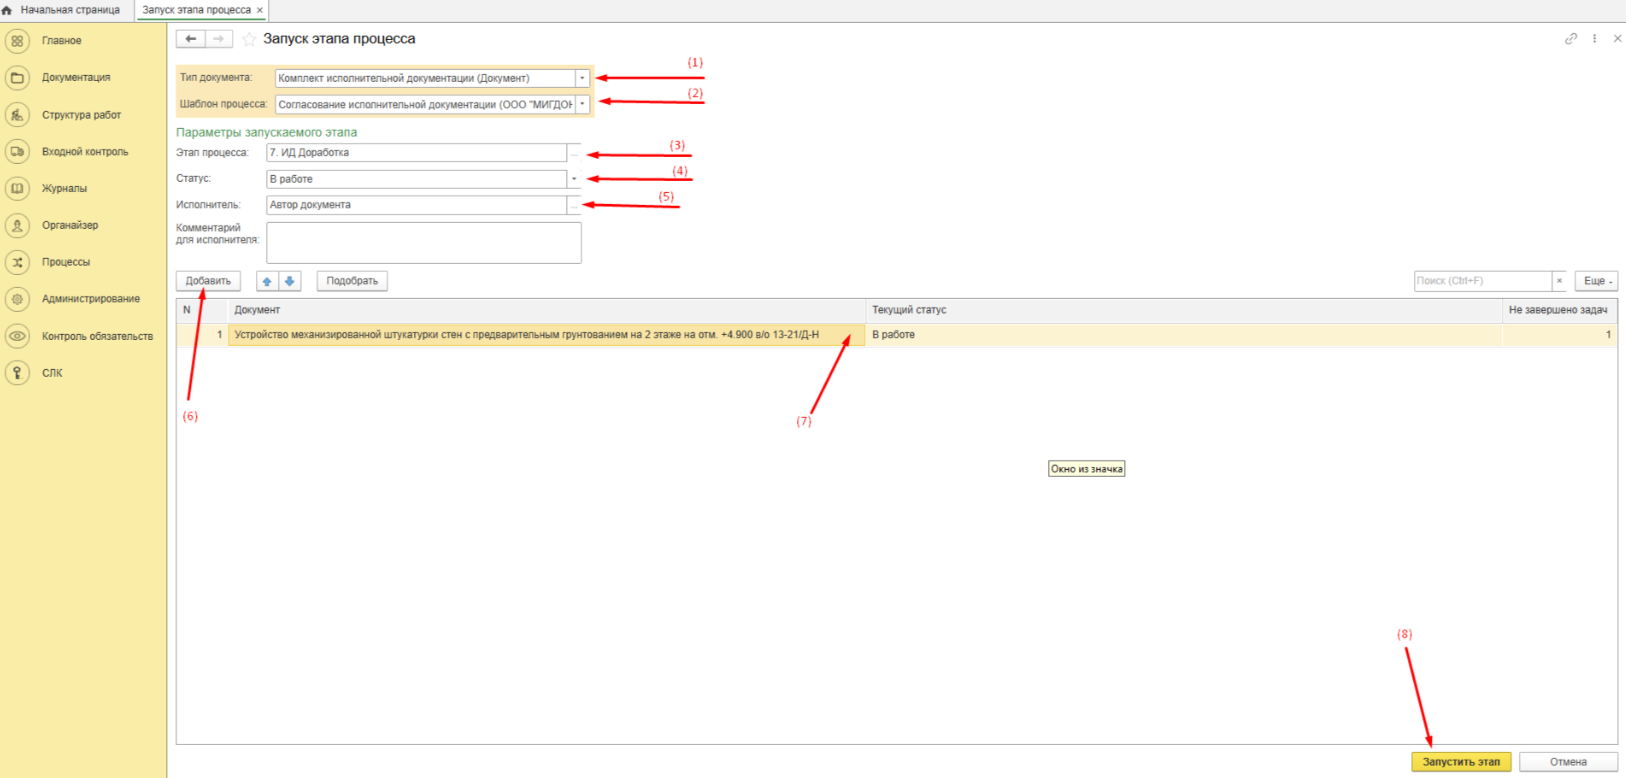This screenshot has width=1626, height=778.
Task: Open the three-dot options menu icon
Action: (x=1594, y=39)
